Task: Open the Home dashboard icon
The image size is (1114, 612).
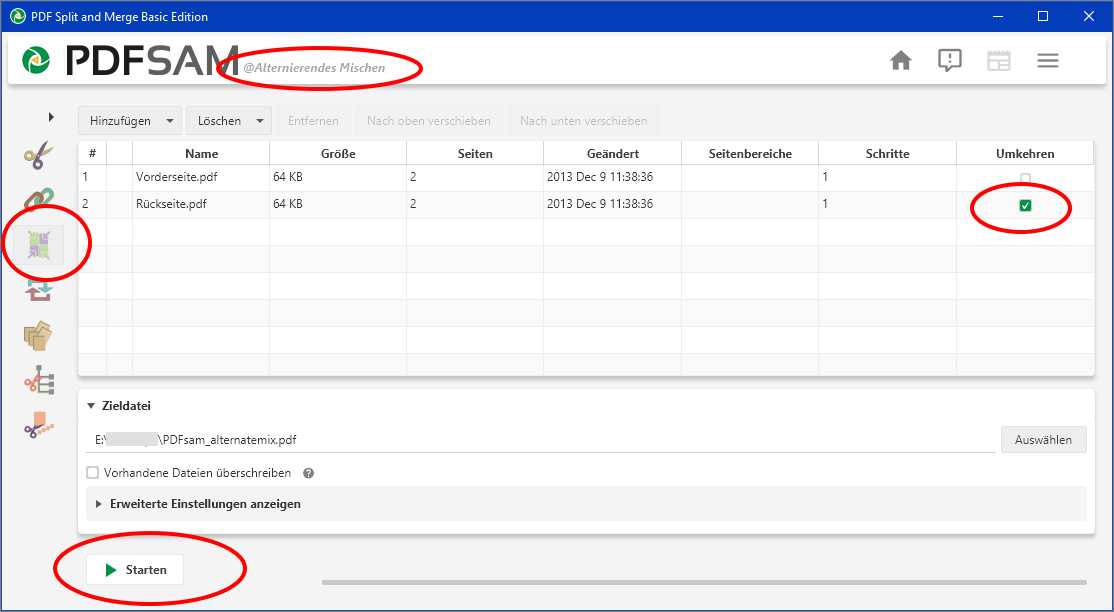Action: tap(901, 61)
